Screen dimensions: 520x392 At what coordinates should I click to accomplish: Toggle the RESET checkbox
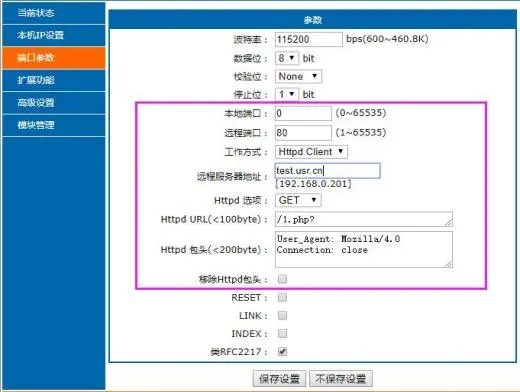[282, 297]
